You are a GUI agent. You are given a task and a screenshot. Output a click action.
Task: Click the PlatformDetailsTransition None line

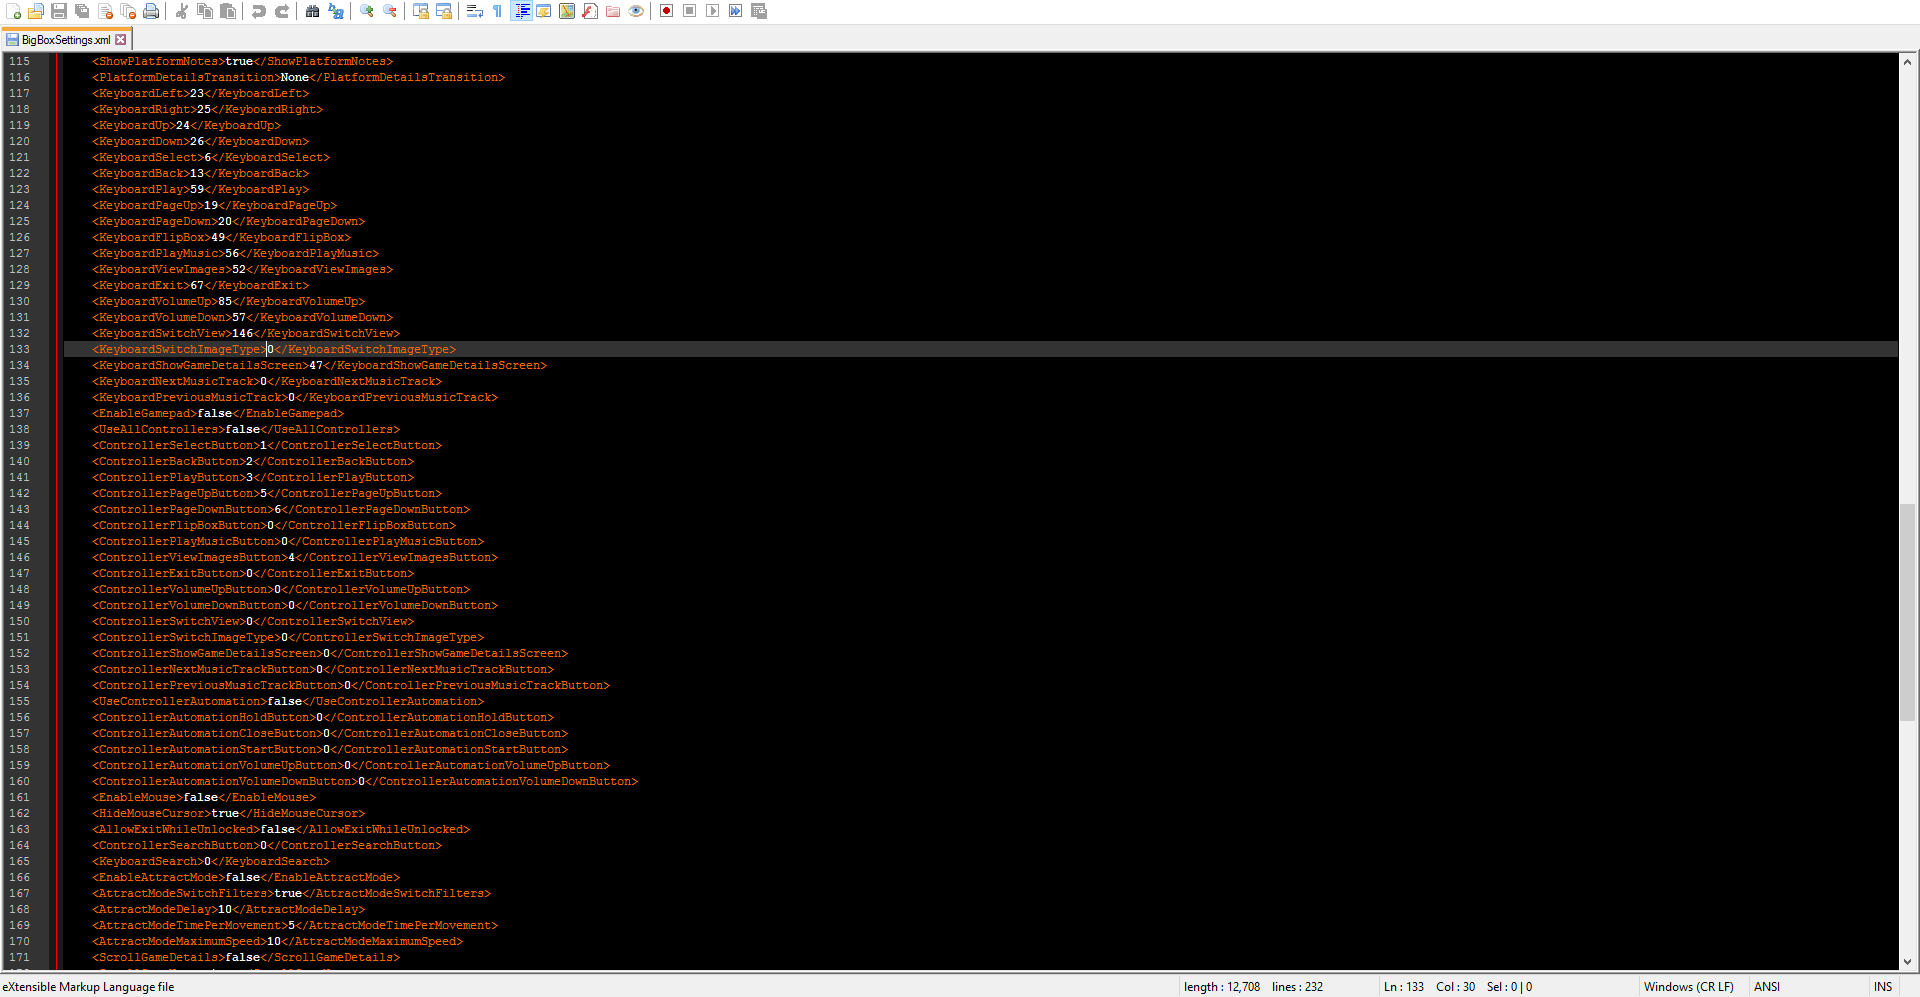pos(298,77)
